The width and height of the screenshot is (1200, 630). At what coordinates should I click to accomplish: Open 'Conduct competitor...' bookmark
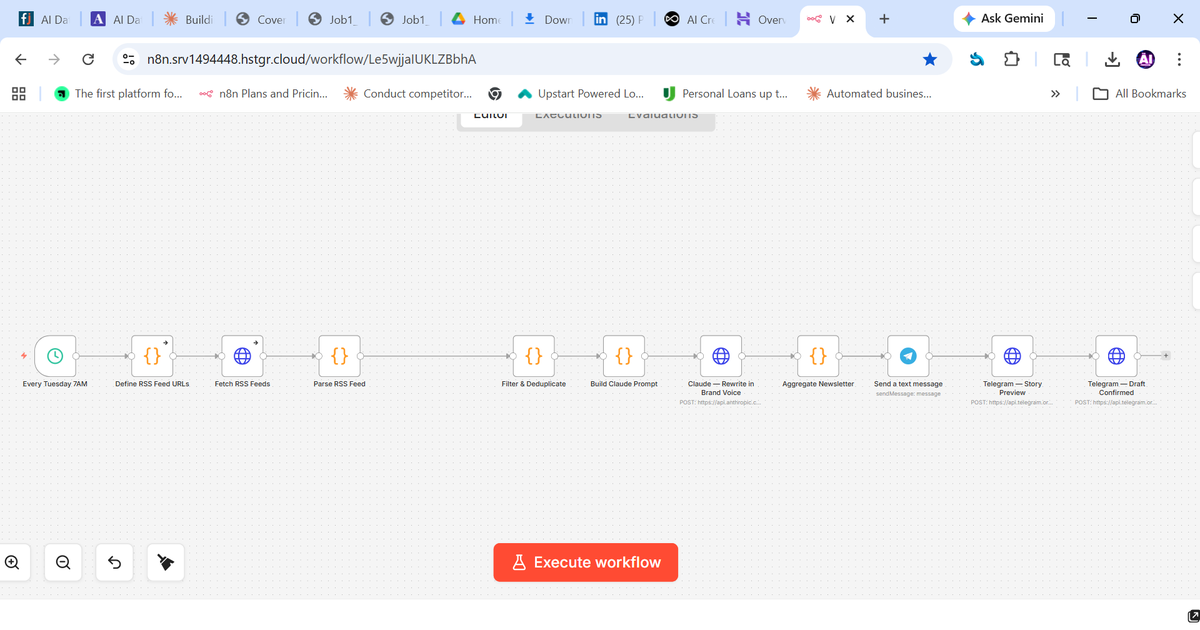(x=408, y=94)
